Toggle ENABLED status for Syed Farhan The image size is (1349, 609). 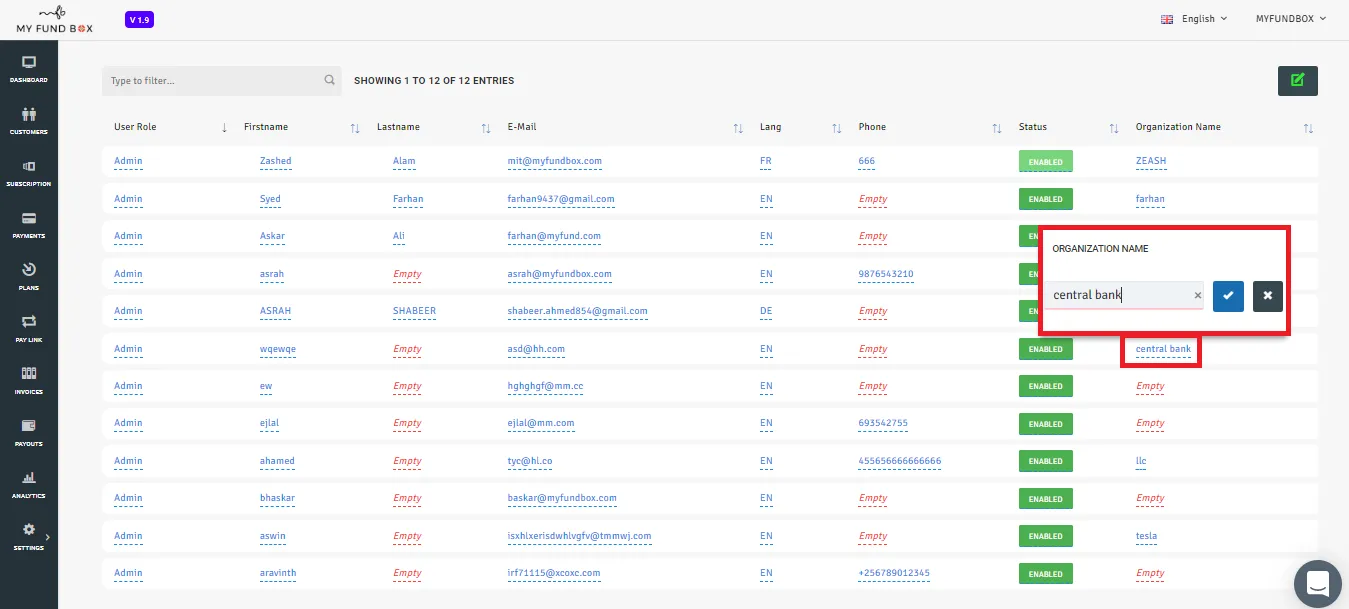[x=1045, y=199]
